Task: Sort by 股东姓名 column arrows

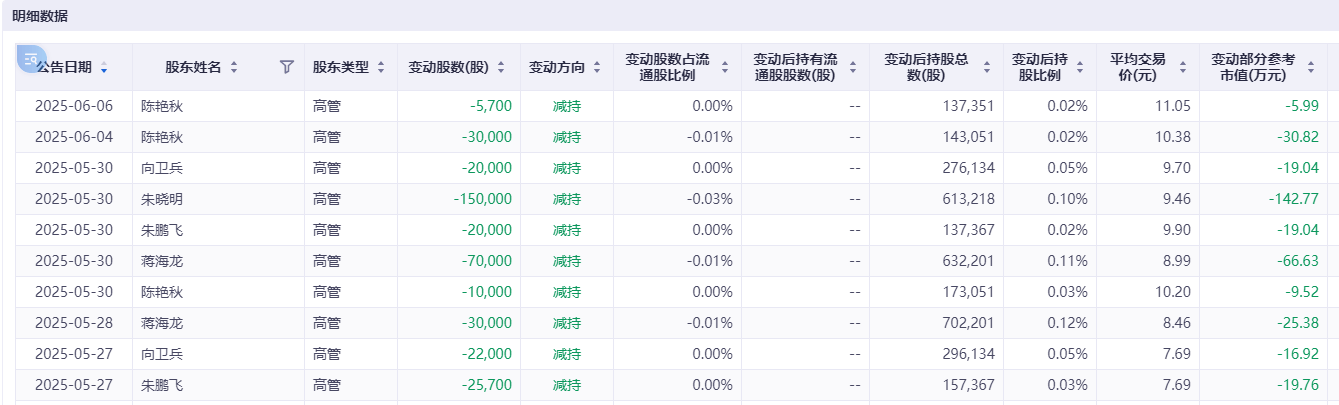Action: tap(234, 68)
